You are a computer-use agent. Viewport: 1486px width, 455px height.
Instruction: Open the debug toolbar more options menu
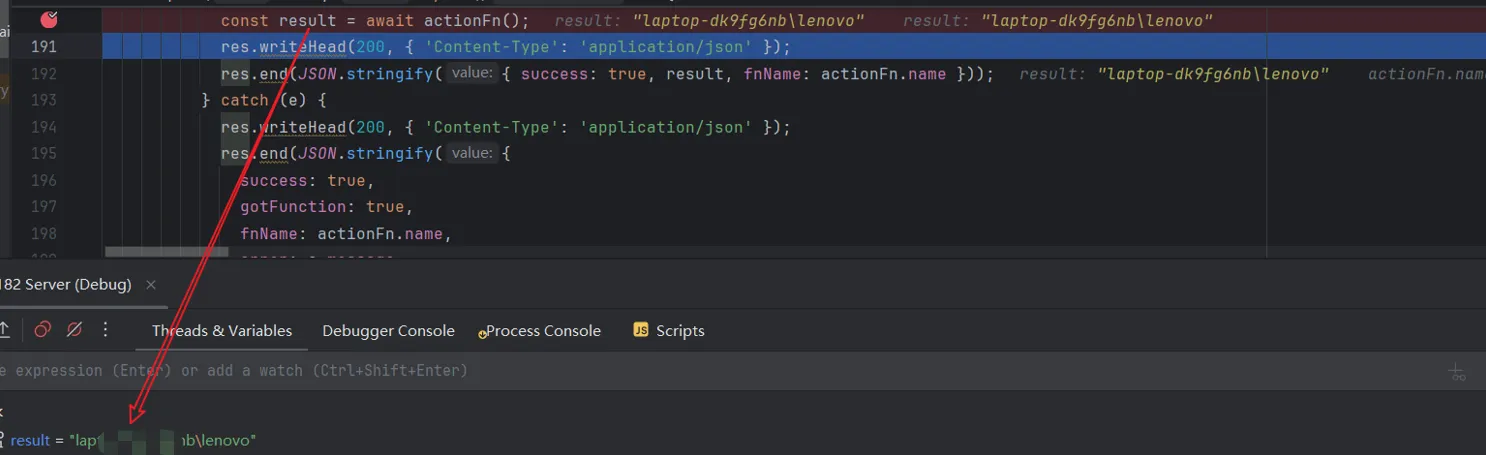(x=106, y=330)
